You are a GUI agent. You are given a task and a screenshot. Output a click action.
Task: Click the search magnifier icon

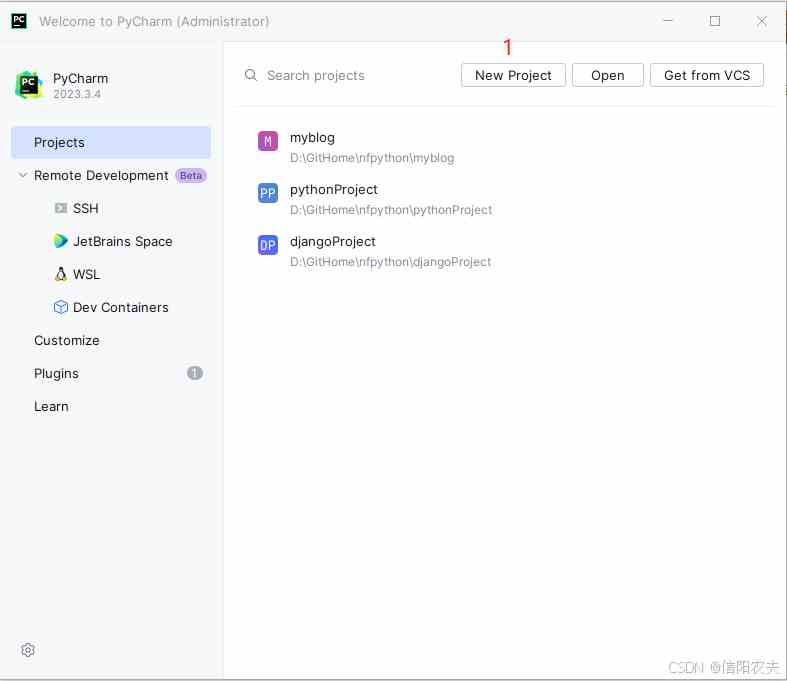pyautogui.click(x=250, y=75)
